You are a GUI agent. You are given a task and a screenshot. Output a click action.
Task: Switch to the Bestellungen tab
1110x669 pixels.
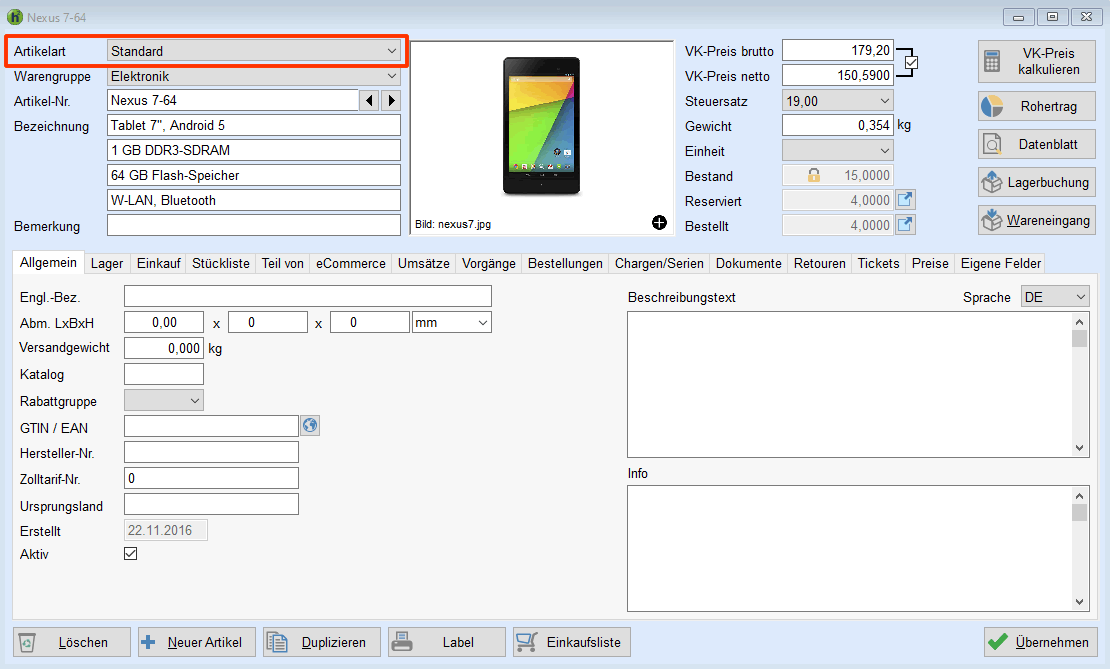pos(565,263)
